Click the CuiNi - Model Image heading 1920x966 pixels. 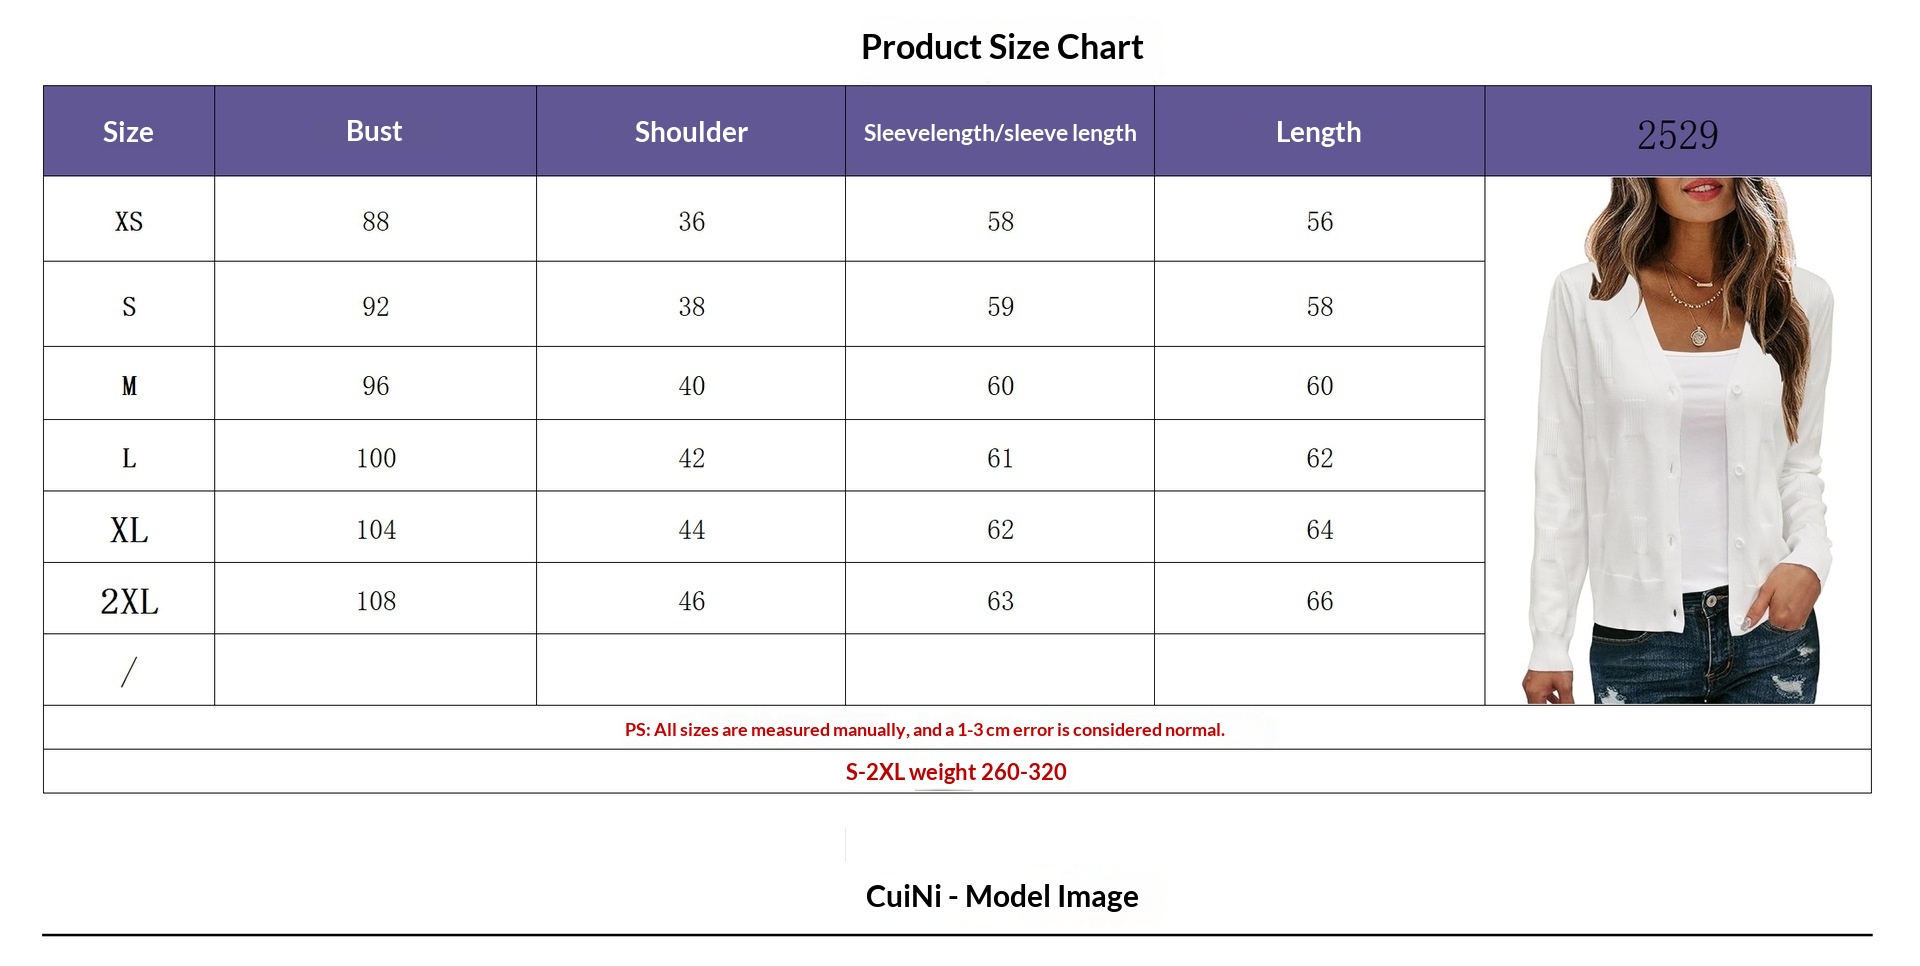(x=1002, y=896)
